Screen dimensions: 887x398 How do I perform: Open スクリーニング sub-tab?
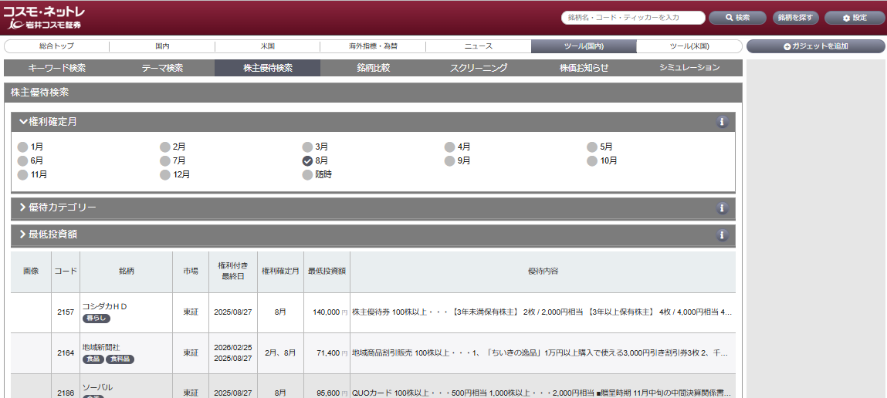pos(479,68)
